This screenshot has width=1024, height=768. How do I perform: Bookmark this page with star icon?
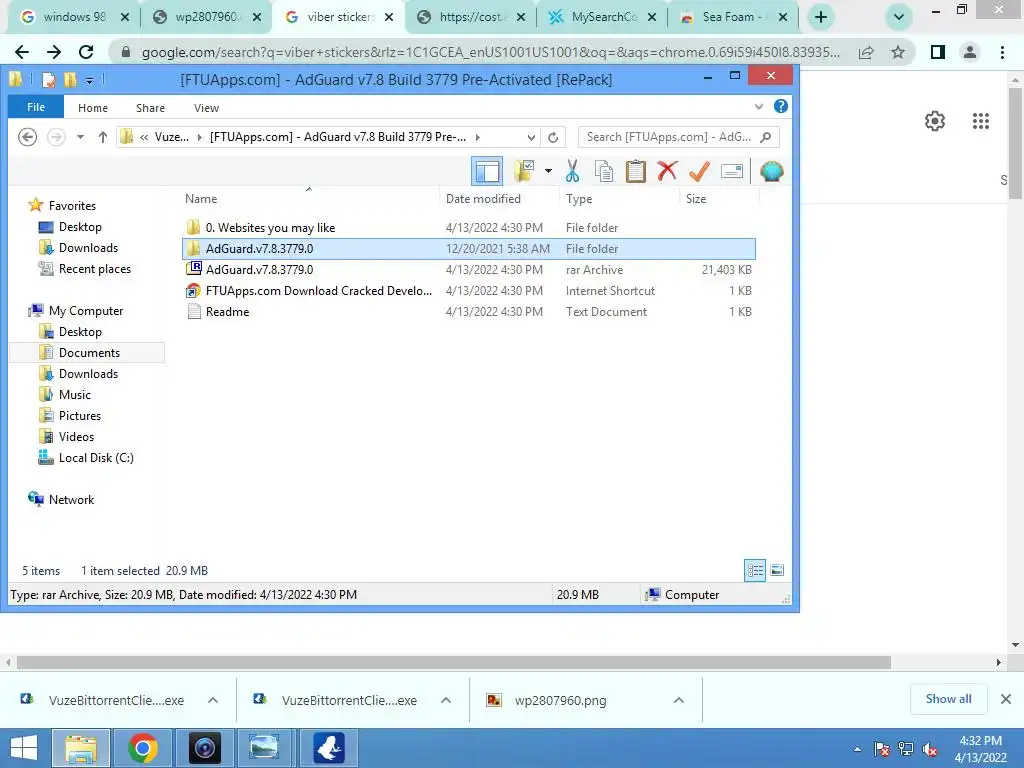(898, 52)
